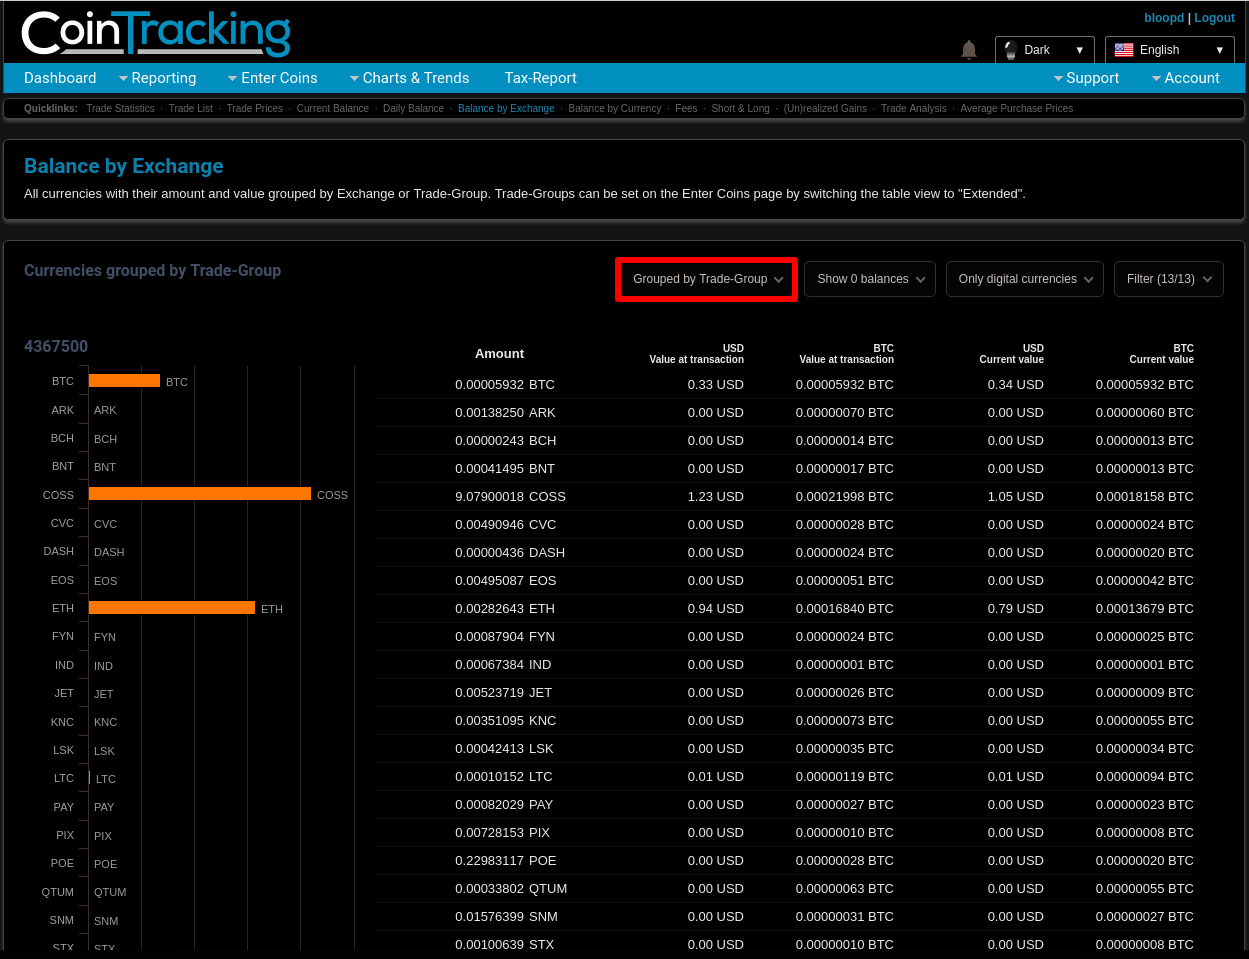The image size is (1249, 959).
Task: Click the Balance by Exchange page heading
Action: [124, 166]
